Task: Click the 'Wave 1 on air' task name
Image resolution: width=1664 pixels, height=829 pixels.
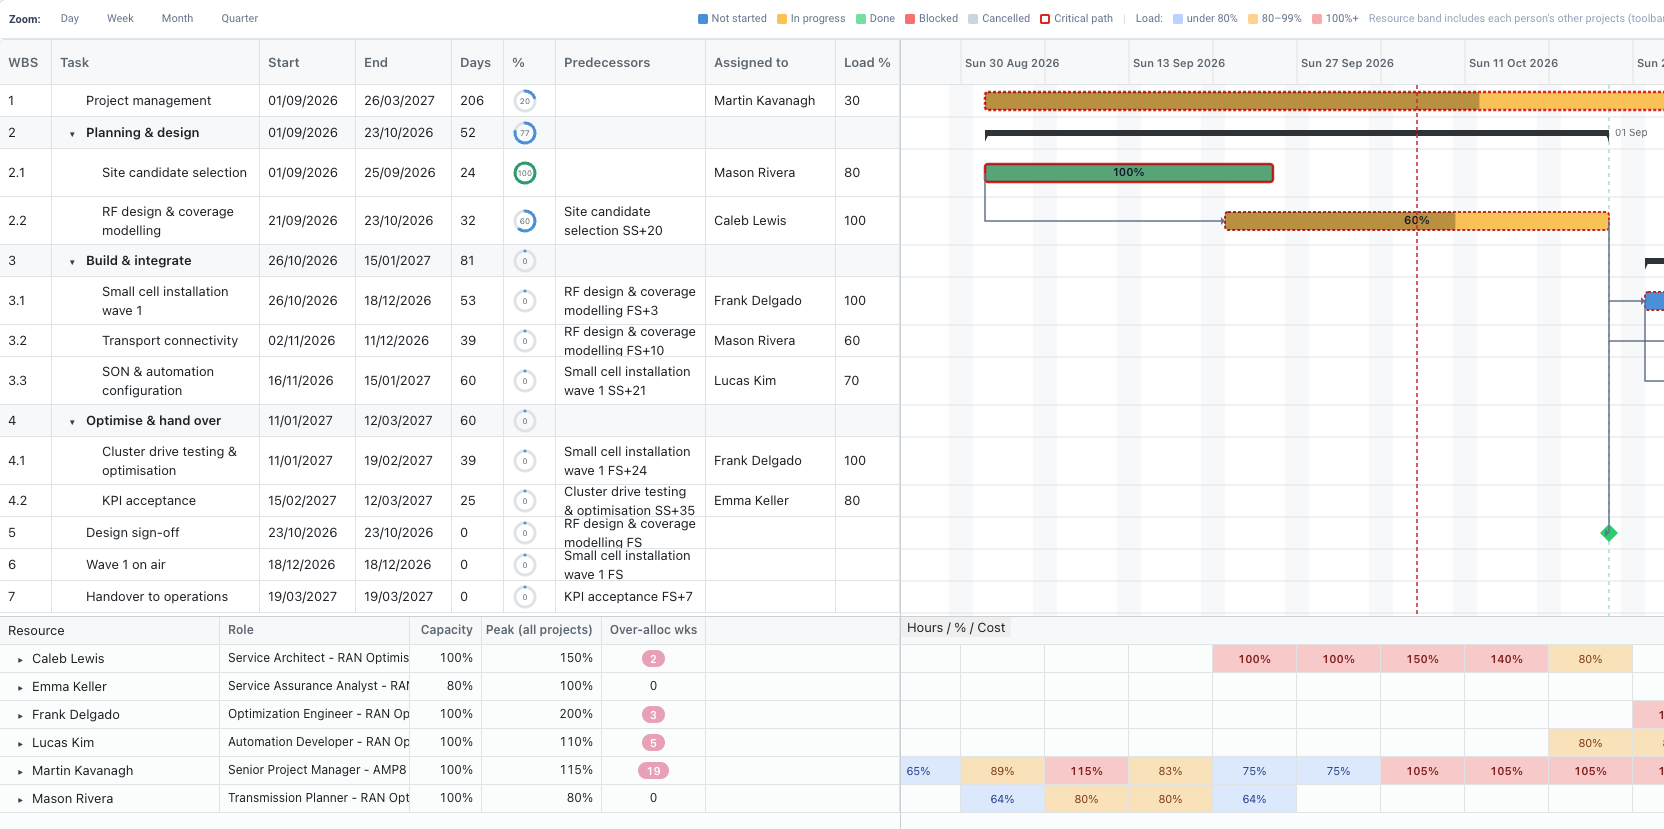Action: point(126,565)
